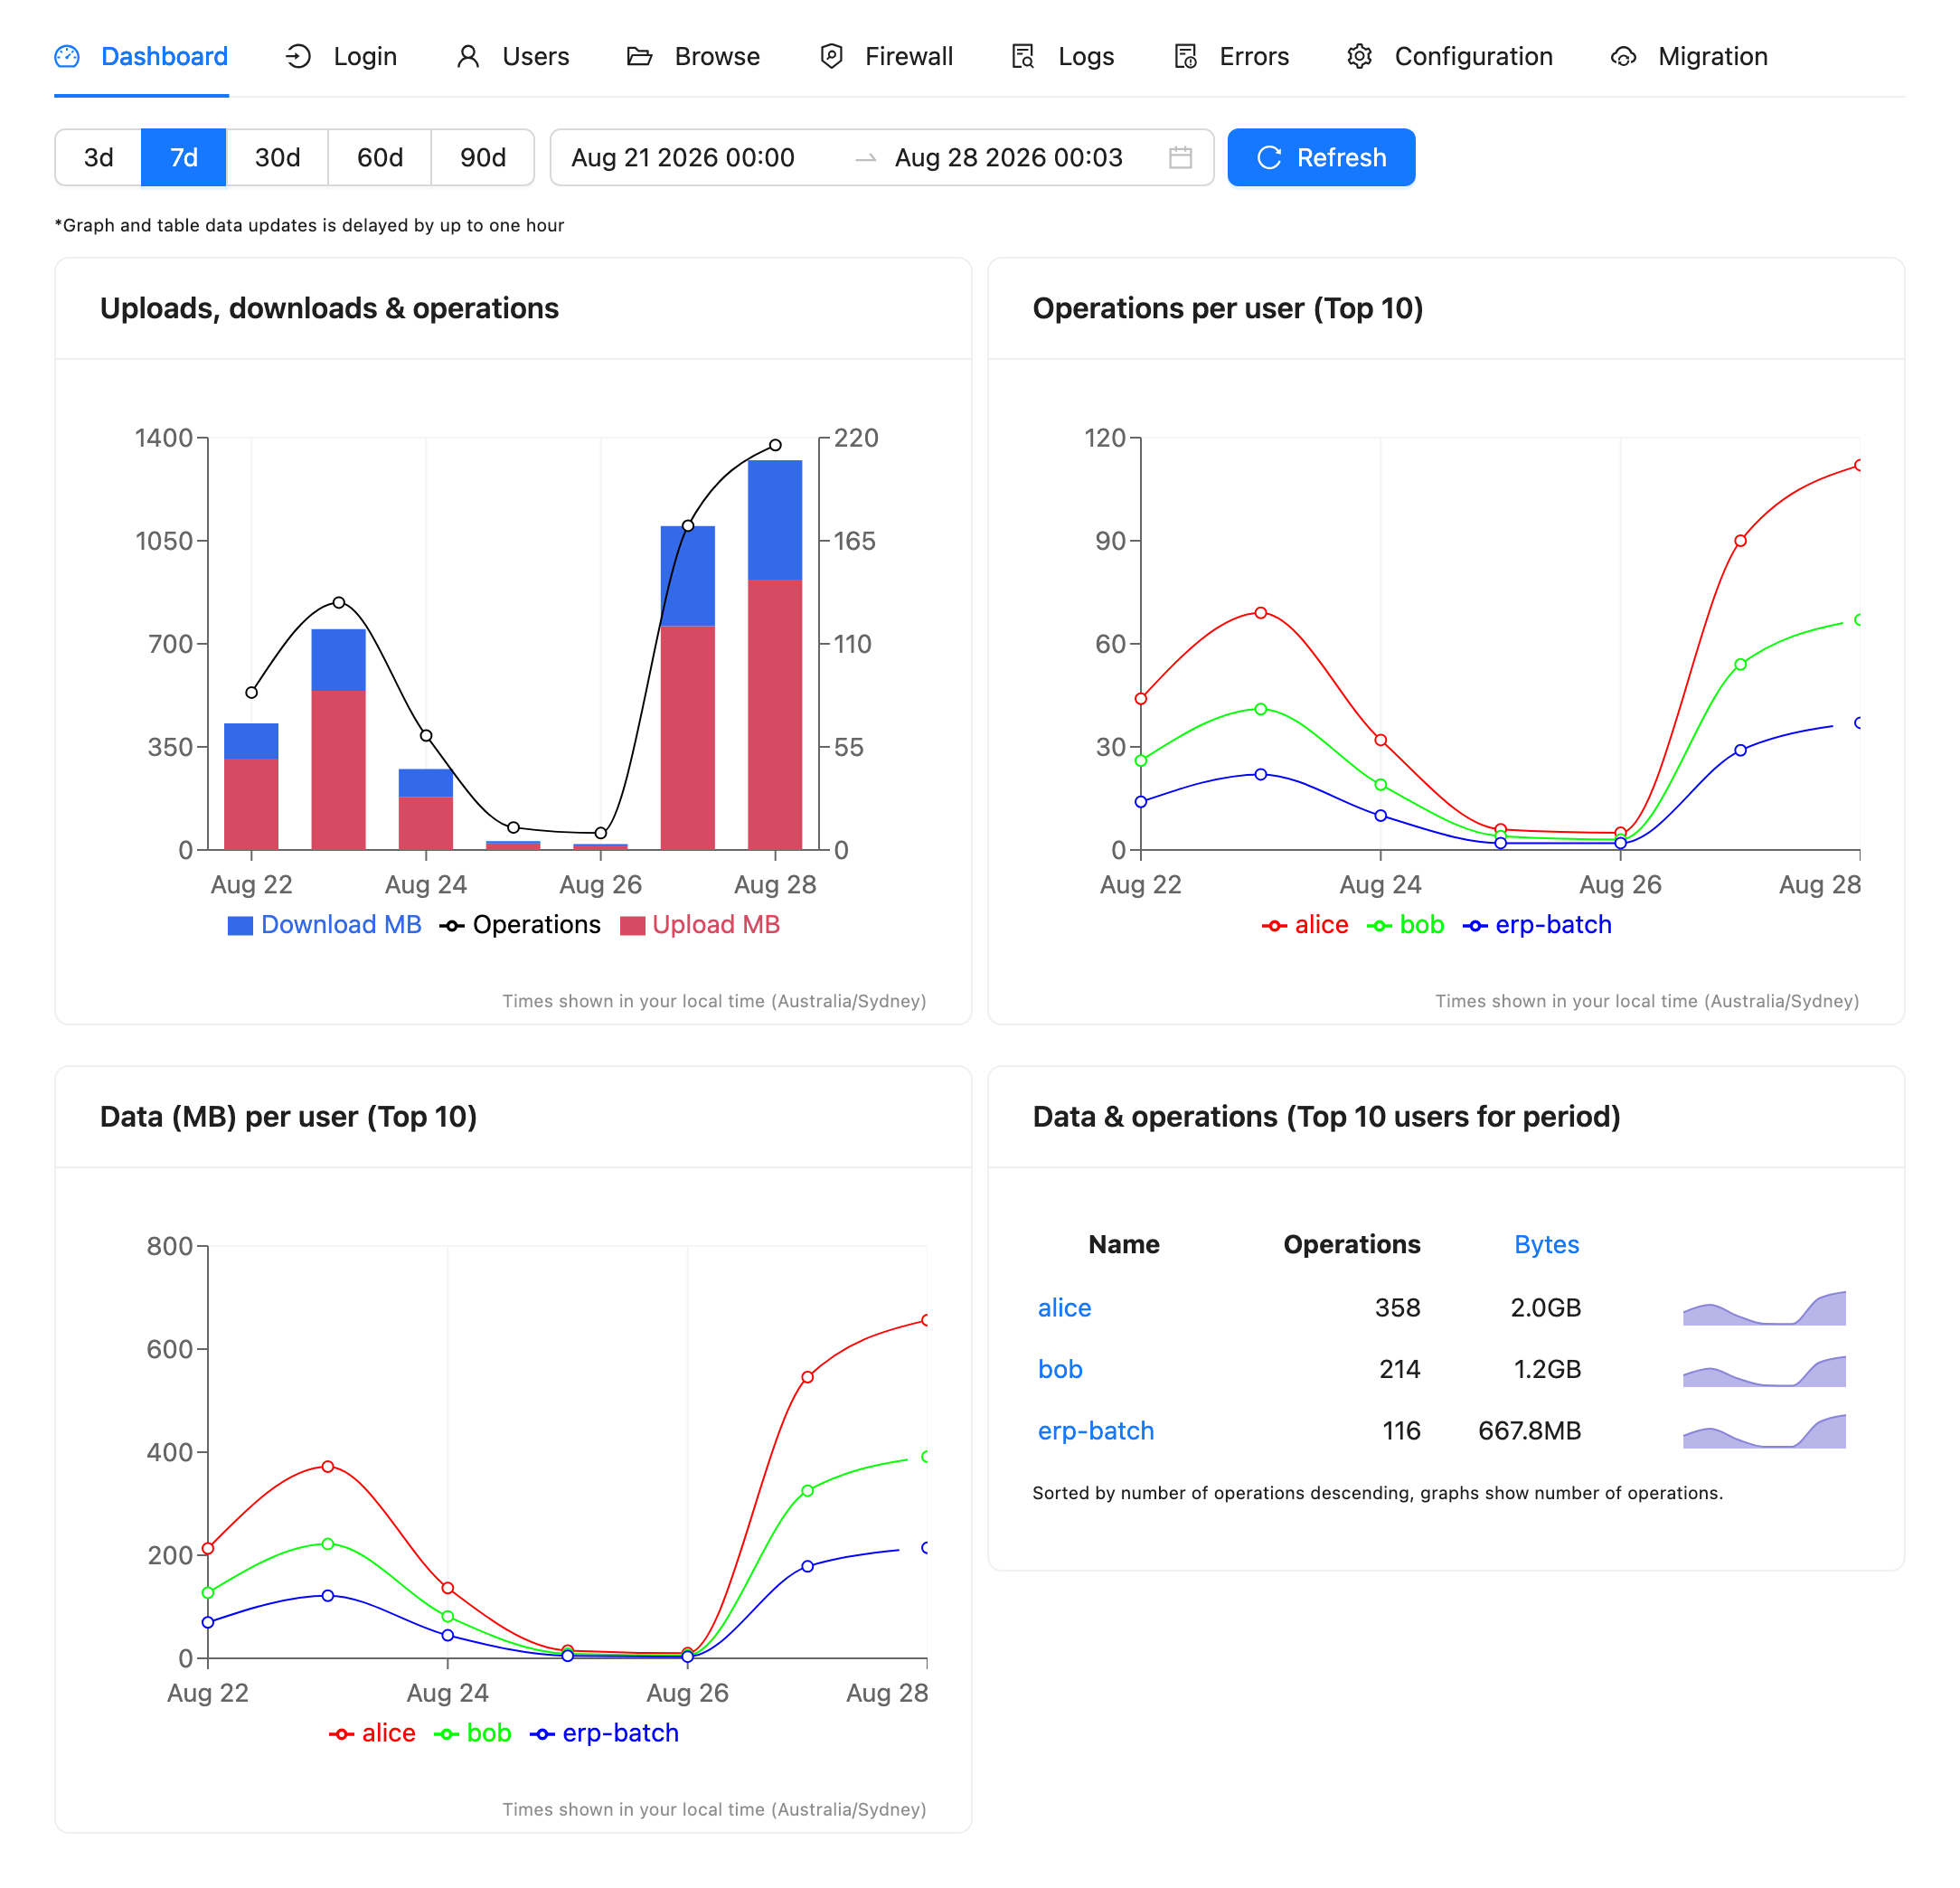Open erp-batch user link in table
The height and width of the screenshot is (1888, 1960).
click(x=1096, y=1430)
